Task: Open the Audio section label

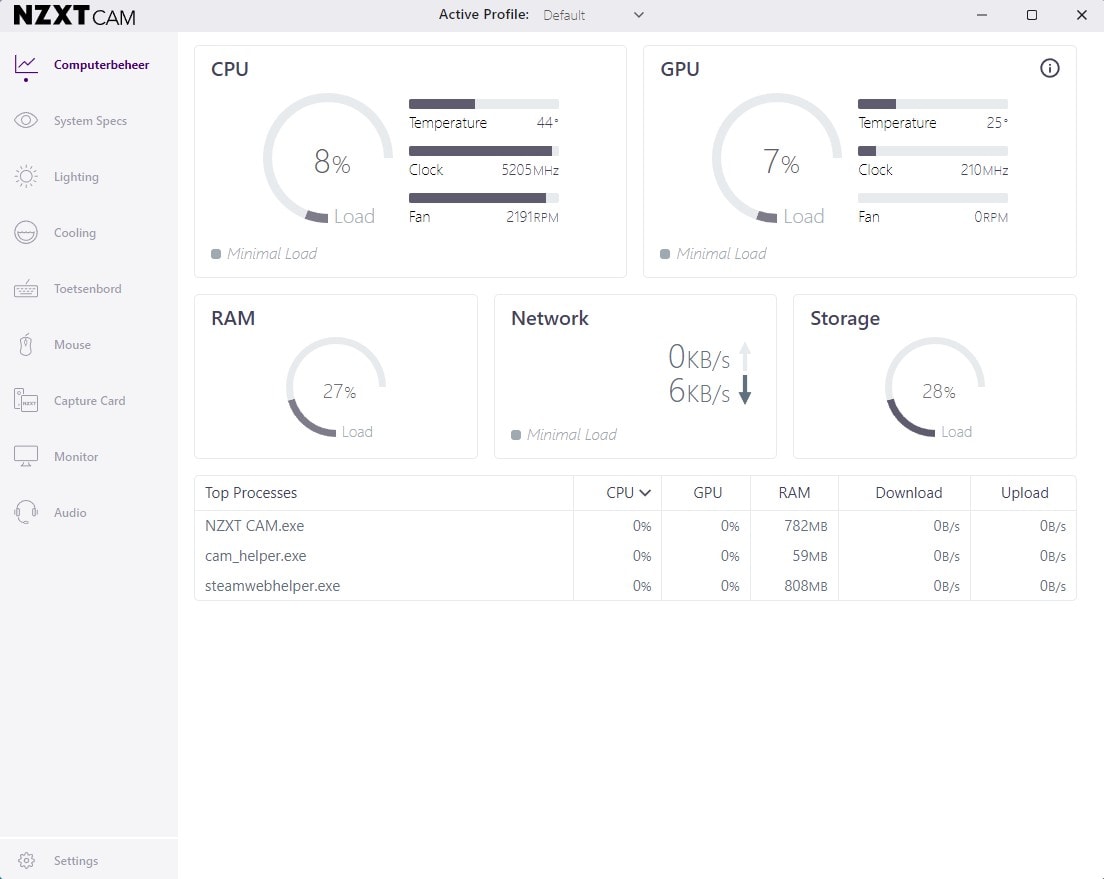Action: (70, 513)
